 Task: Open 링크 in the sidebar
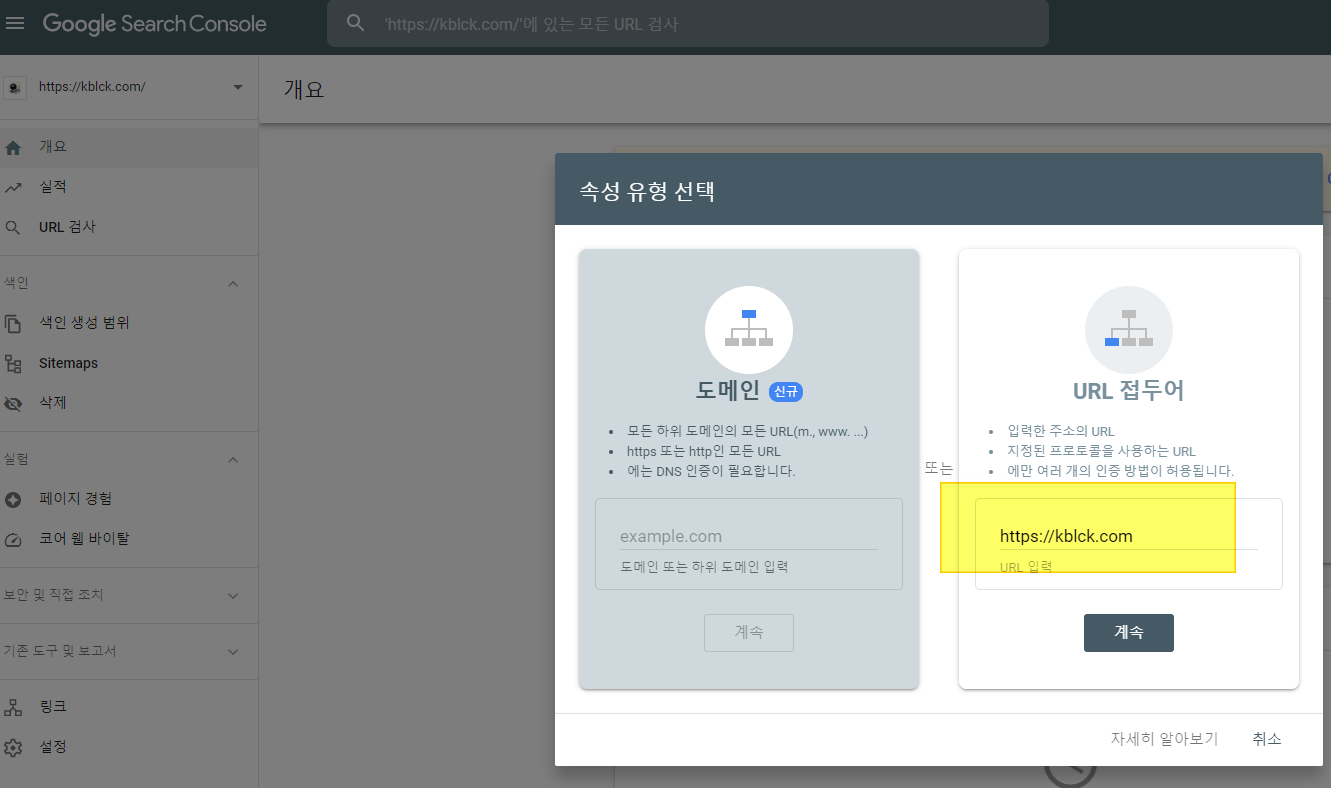[129, 707]
